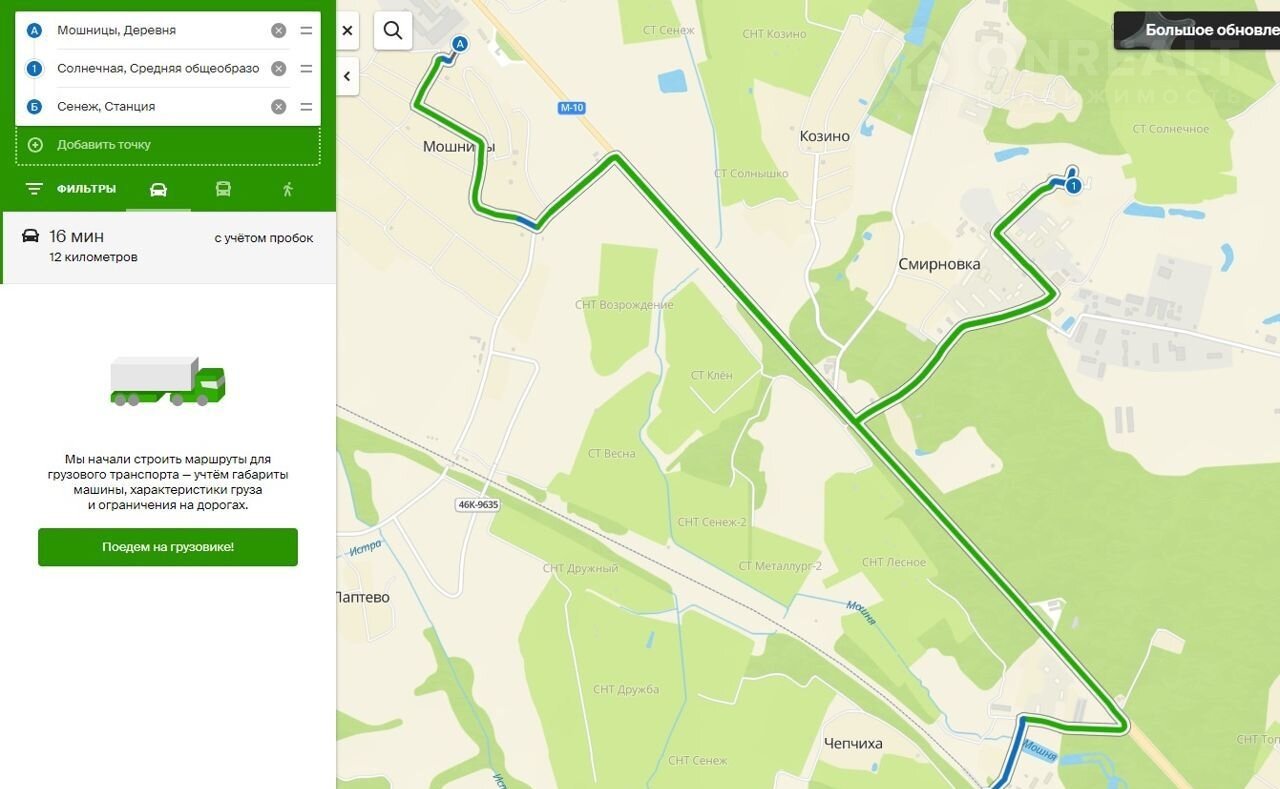1280x789 pixels.
Task: Select the car route mode tab
Action: [158, 189]
